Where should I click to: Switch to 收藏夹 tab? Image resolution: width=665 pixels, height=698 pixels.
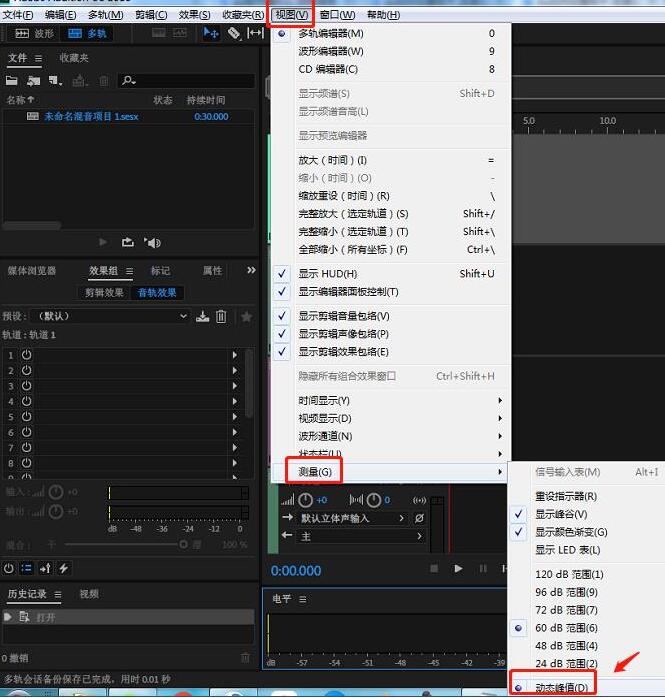coord(74,58)
